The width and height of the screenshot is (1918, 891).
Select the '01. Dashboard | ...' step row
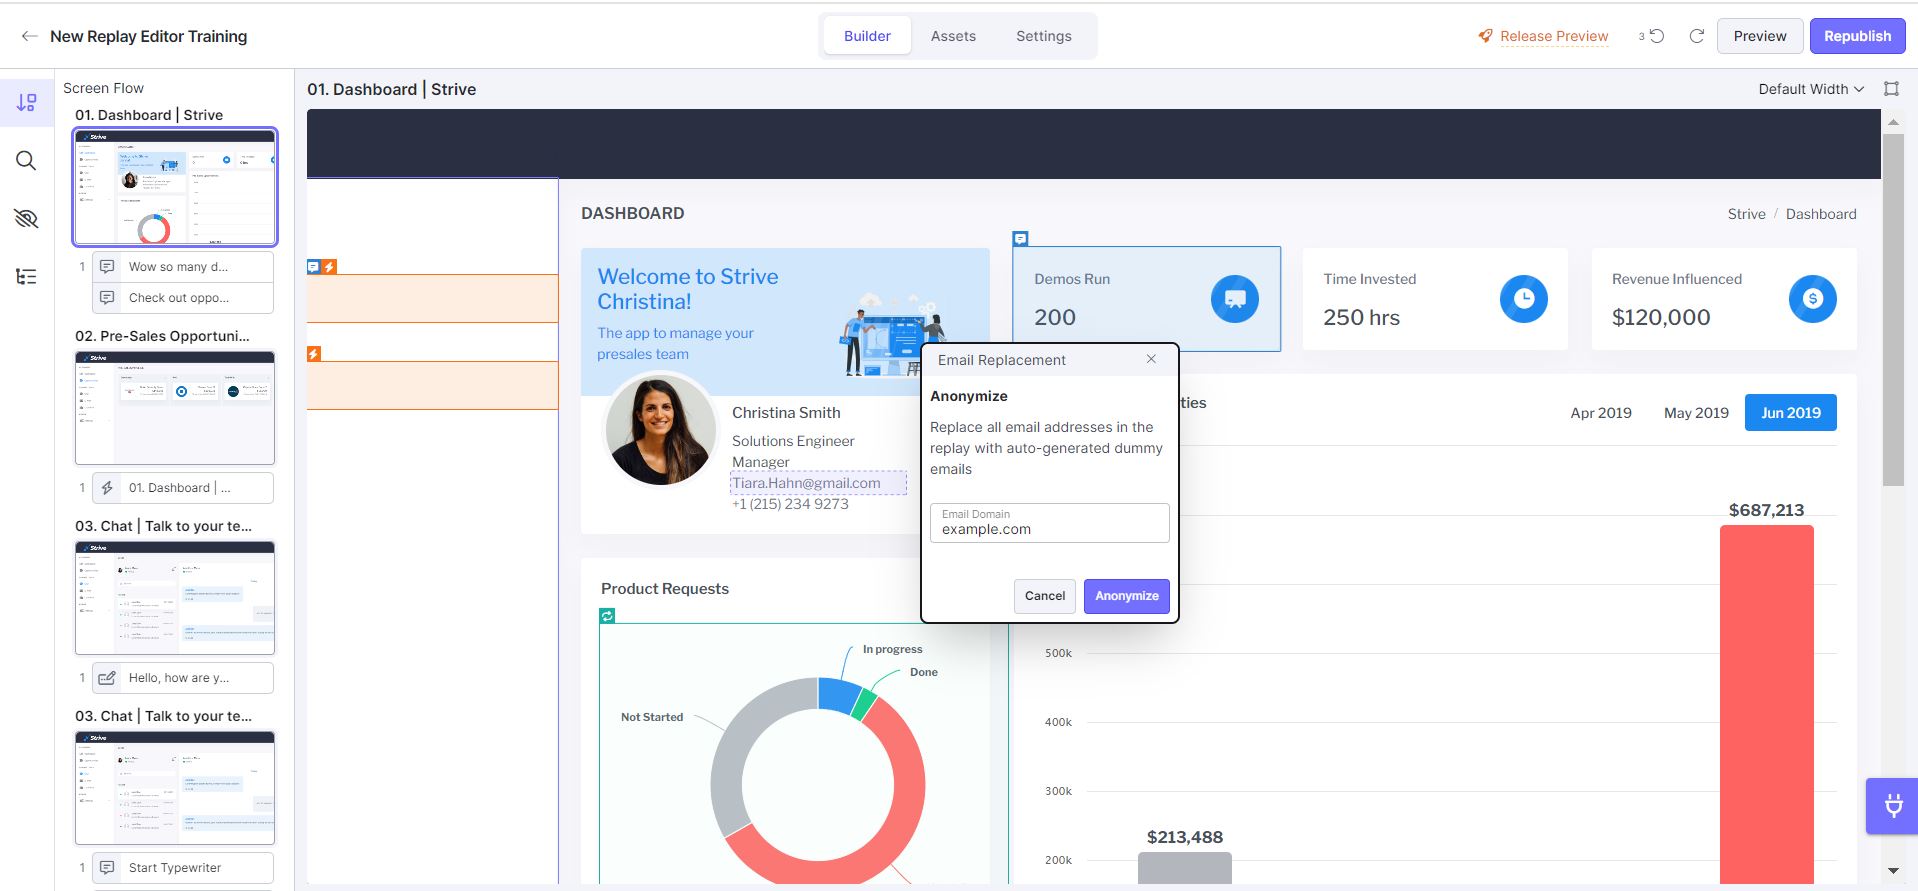click(183, 488)
